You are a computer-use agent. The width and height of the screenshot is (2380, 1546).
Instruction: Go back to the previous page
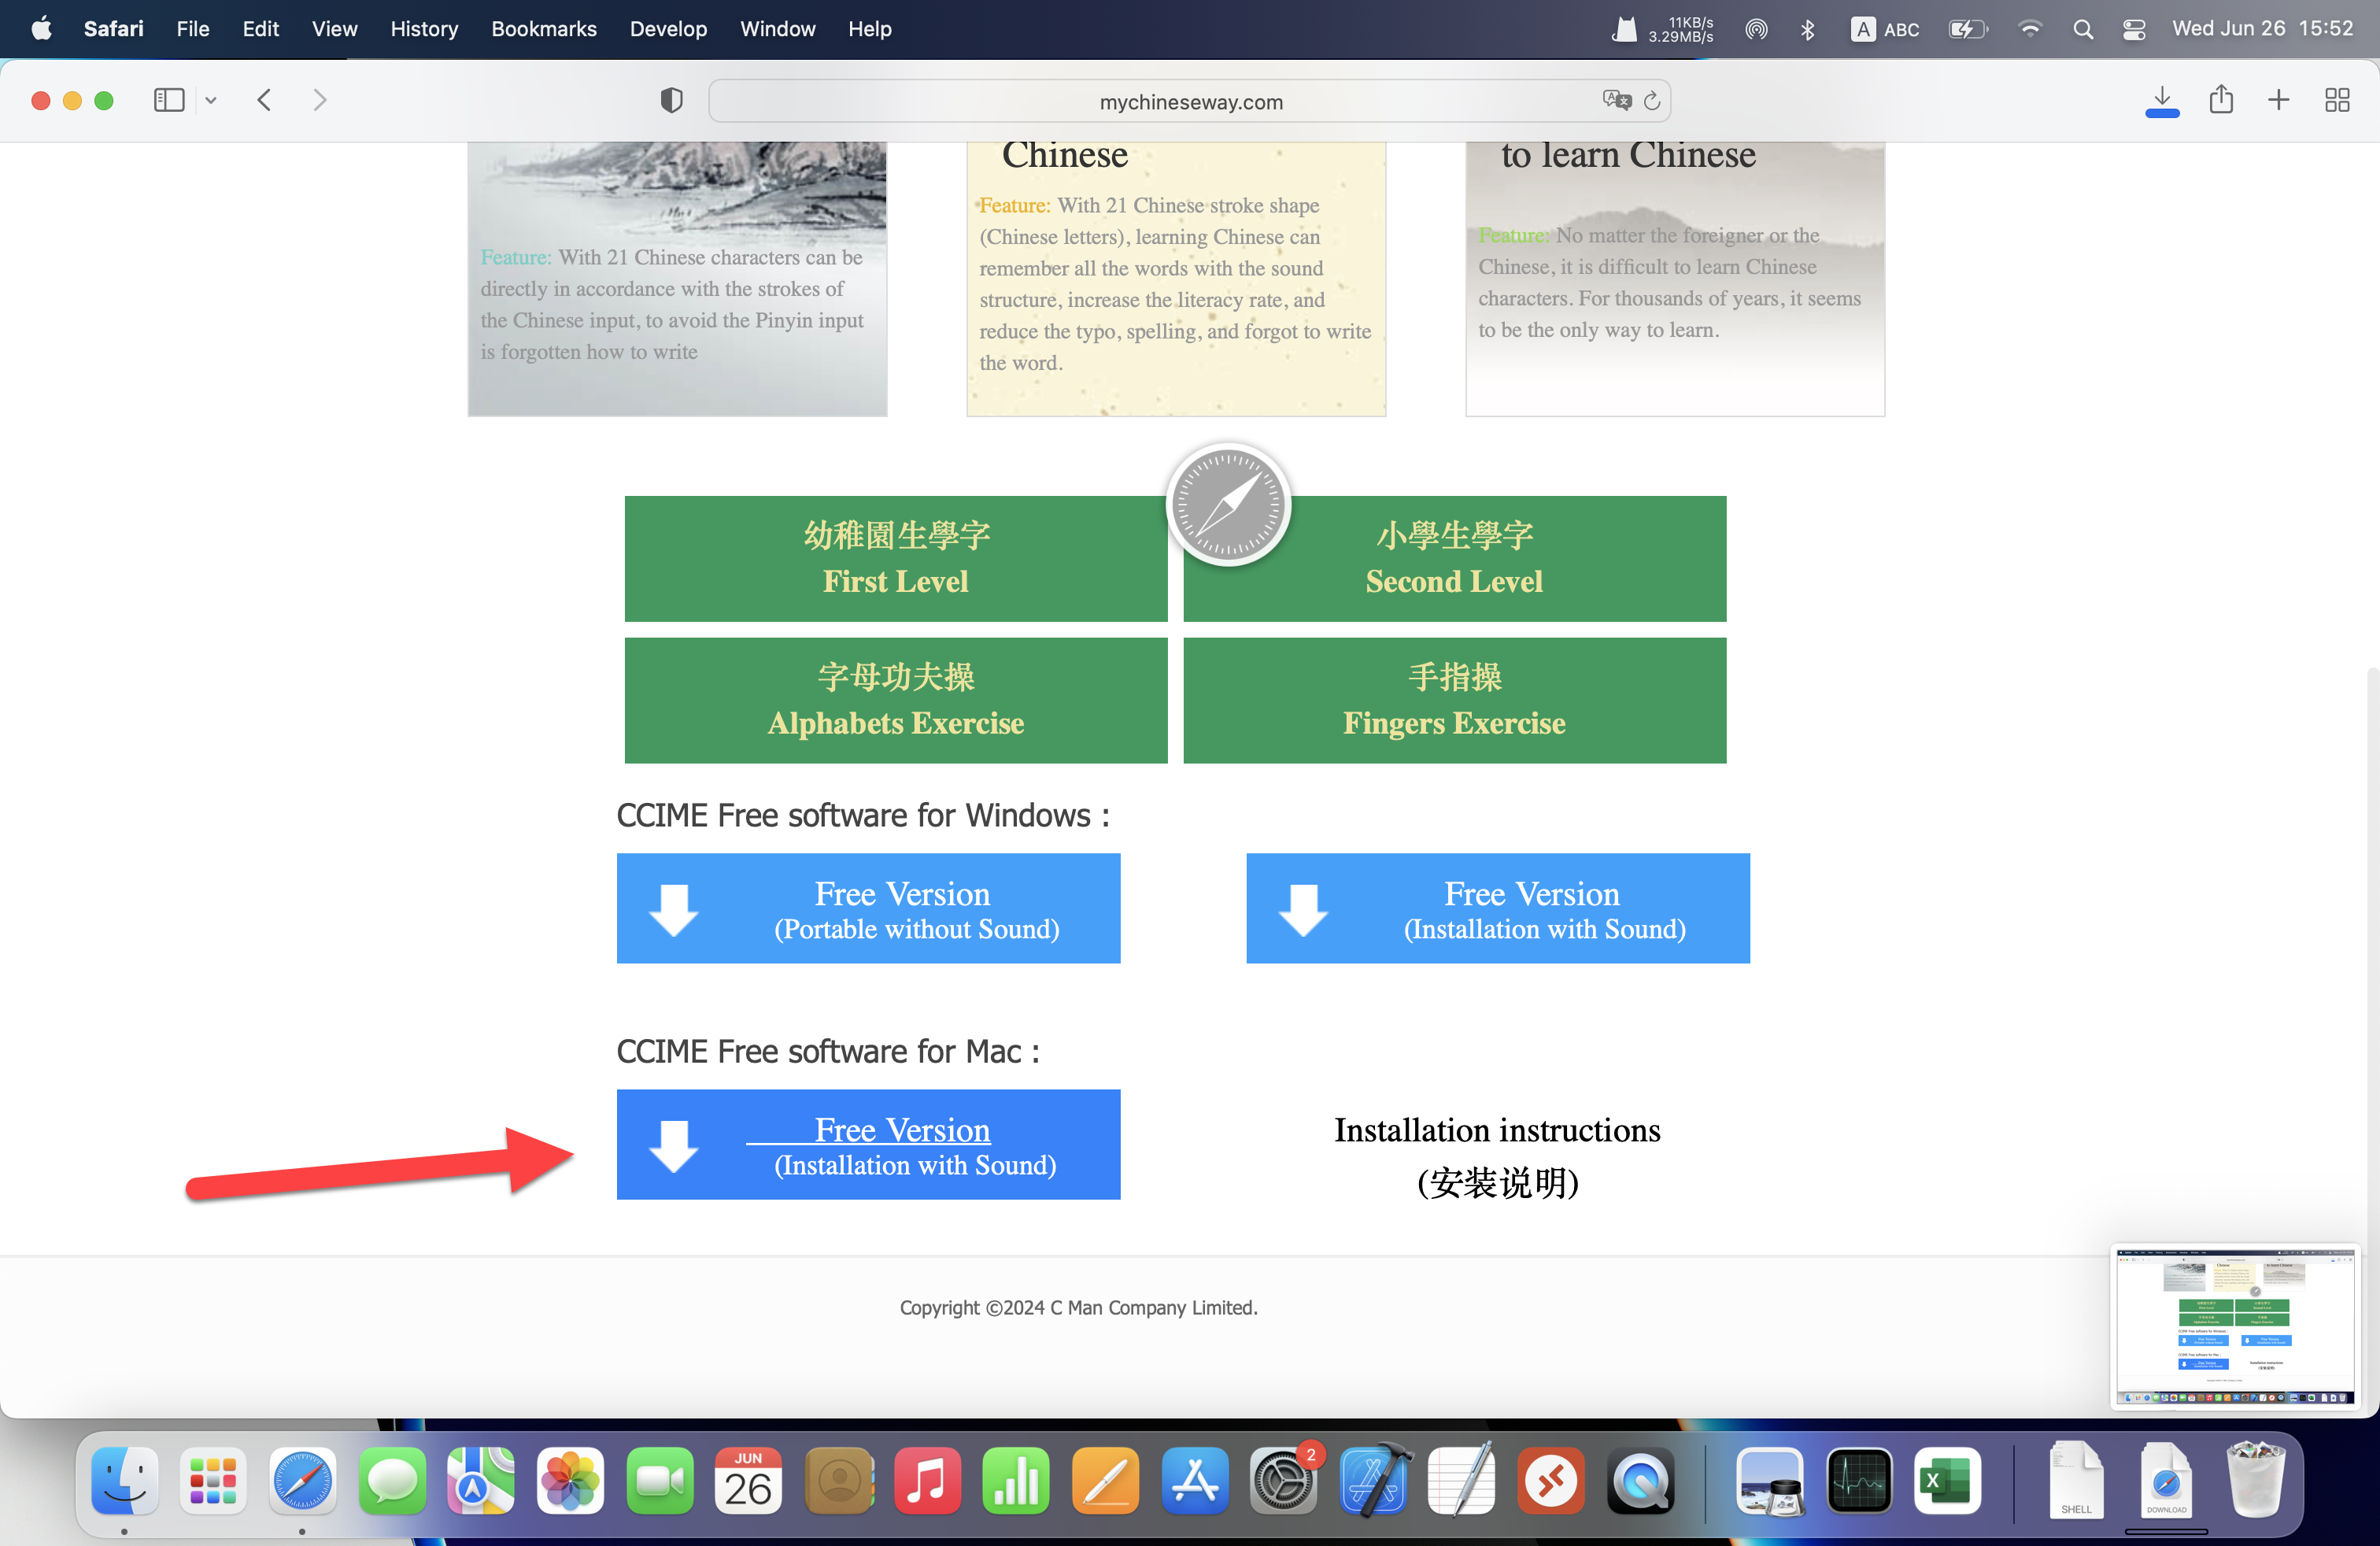pyautogui.click(x=264, y=100)
